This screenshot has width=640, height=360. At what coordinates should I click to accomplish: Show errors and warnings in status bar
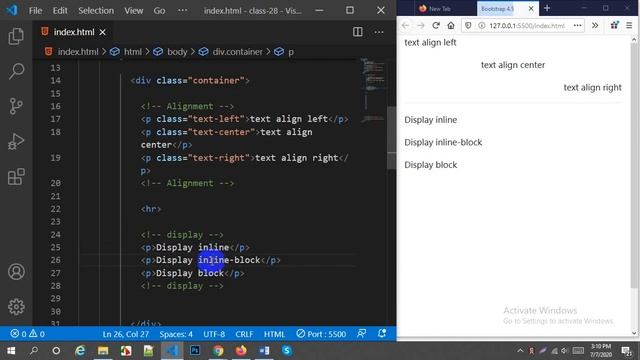pos(27,334)
